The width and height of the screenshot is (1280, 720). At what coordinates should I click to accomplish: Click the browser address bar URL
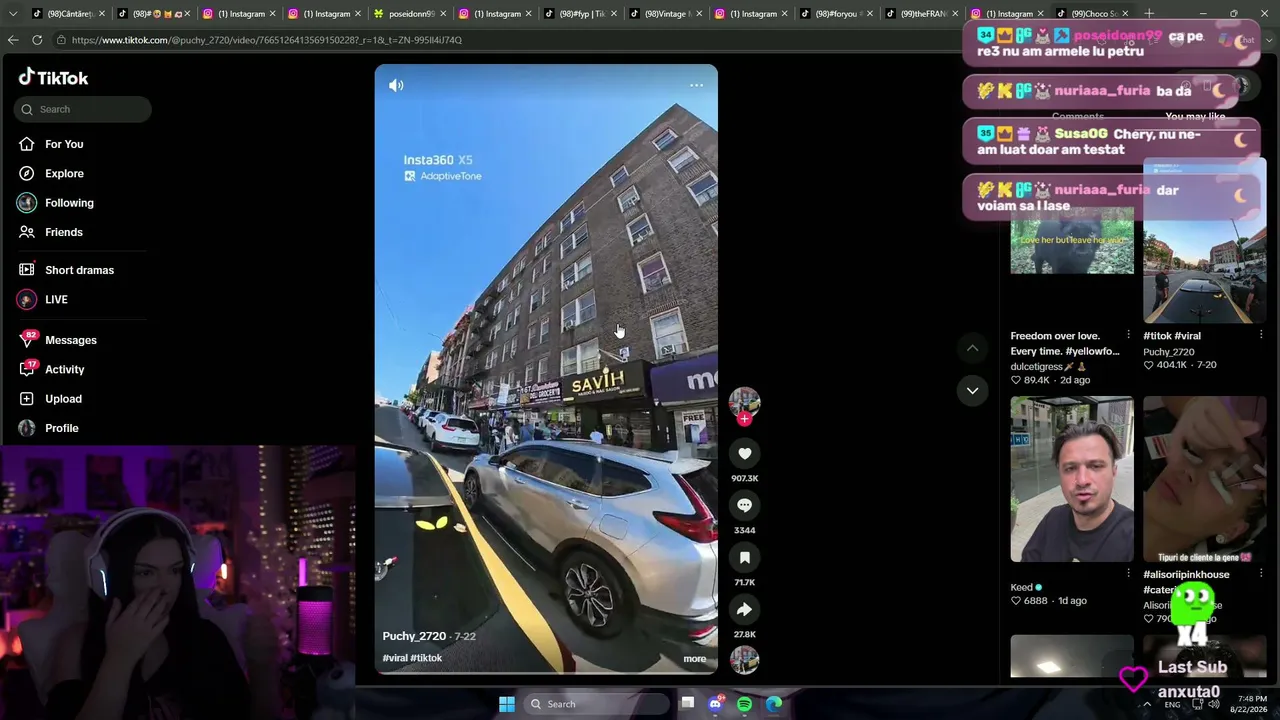pos(267,40)
